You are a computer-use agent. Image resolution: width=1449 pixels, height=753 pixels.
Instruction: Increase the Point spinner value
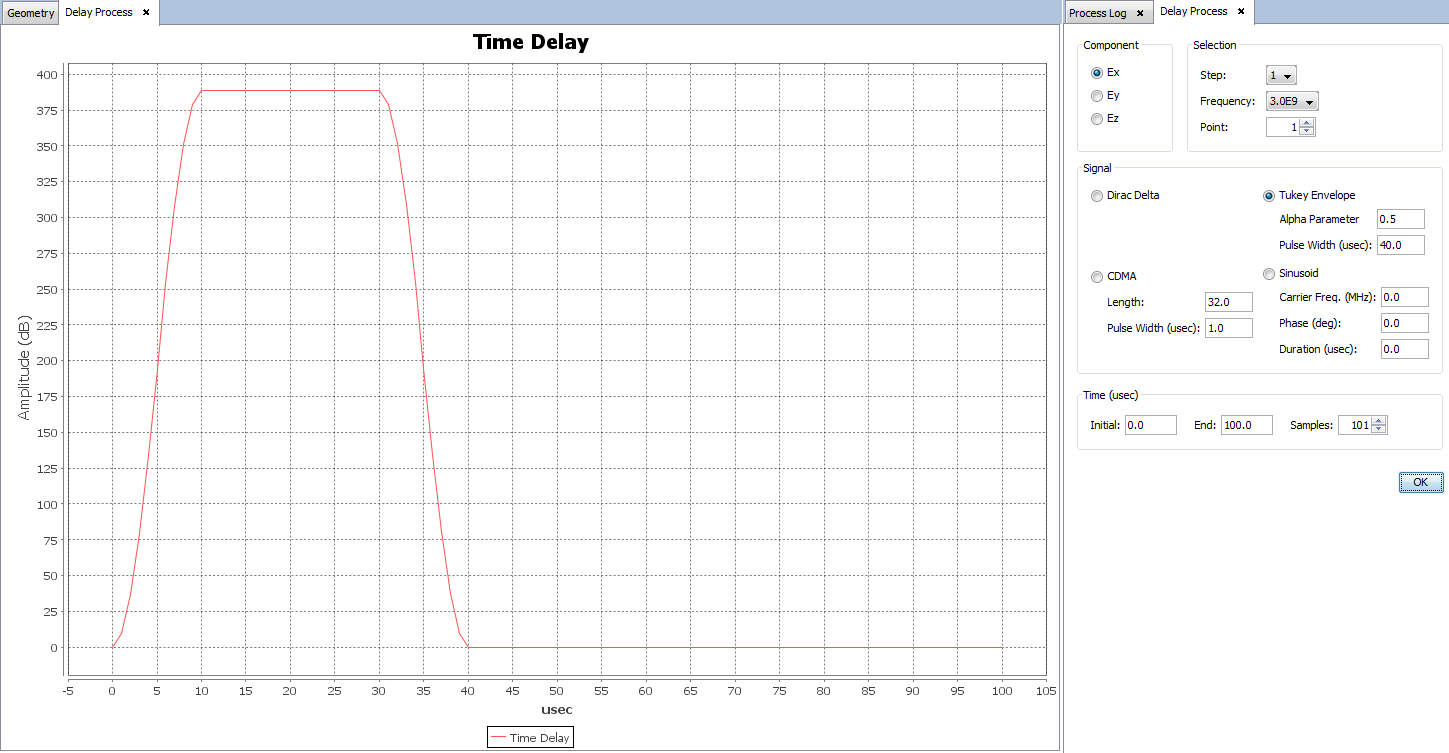pyautogui.click(x=1308, y=122)
